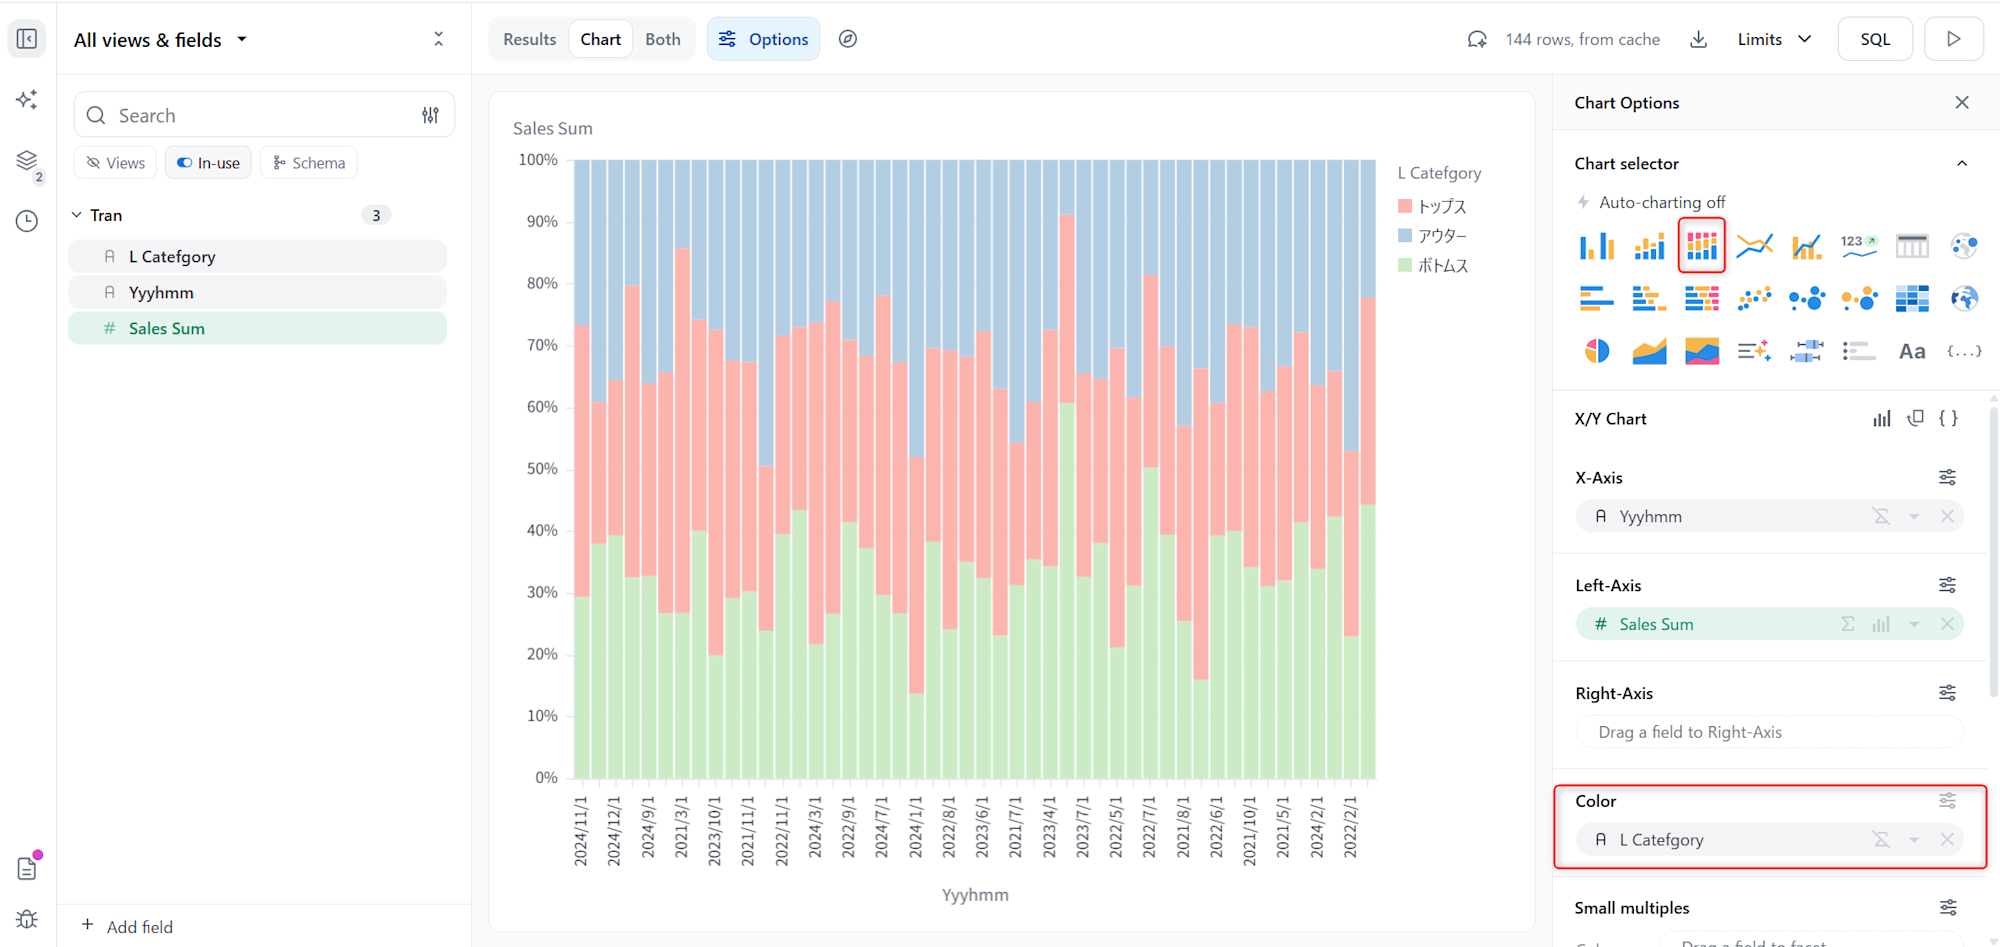The height and width of the screenshot is (947, 2000).
Task: Click Add field at the bottom
Action: coord(128,926)
